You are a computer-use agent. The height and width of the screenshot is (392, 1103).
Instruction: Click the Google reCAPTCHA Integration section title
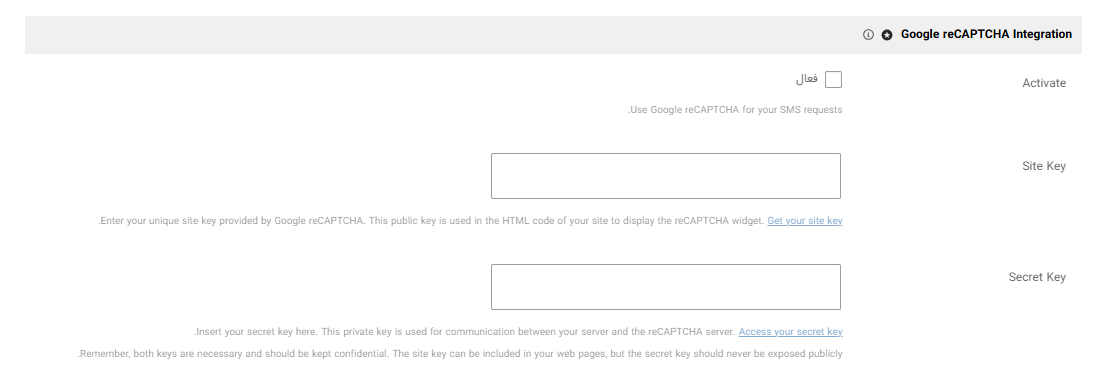[986, 34]
